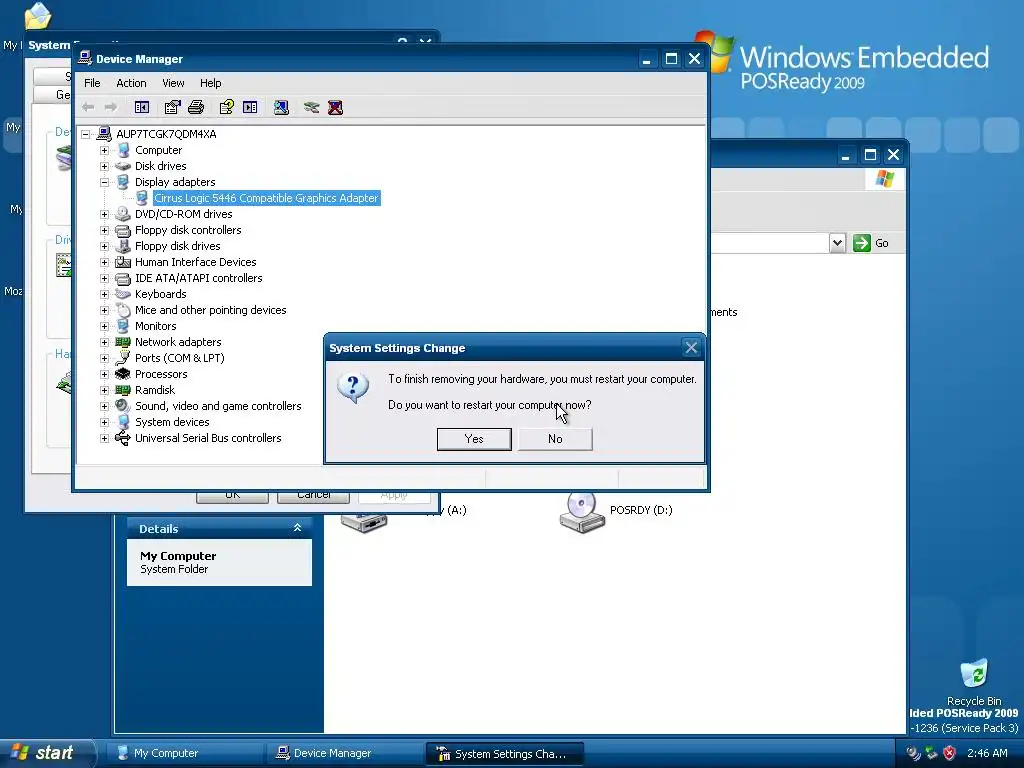Viewport: 1024px width, 768px height.
Task: Click Yes to restart the computer
Action: [474, 439]
